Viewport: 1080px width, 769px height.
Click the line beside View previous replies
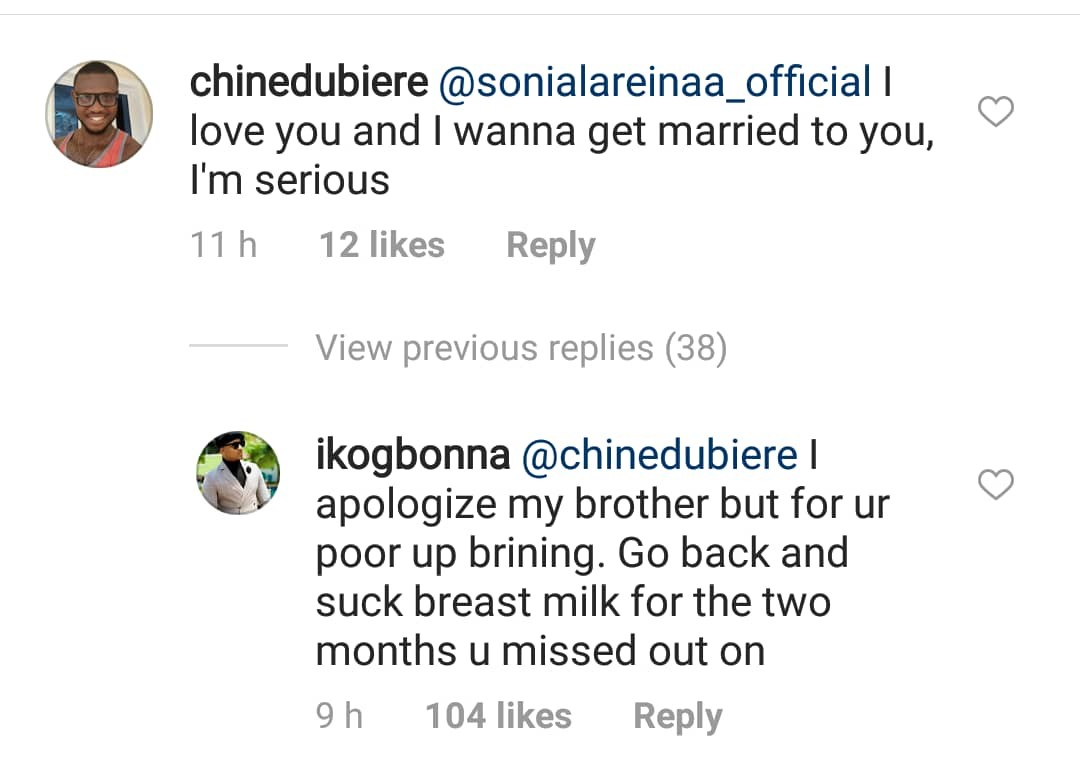238,348
